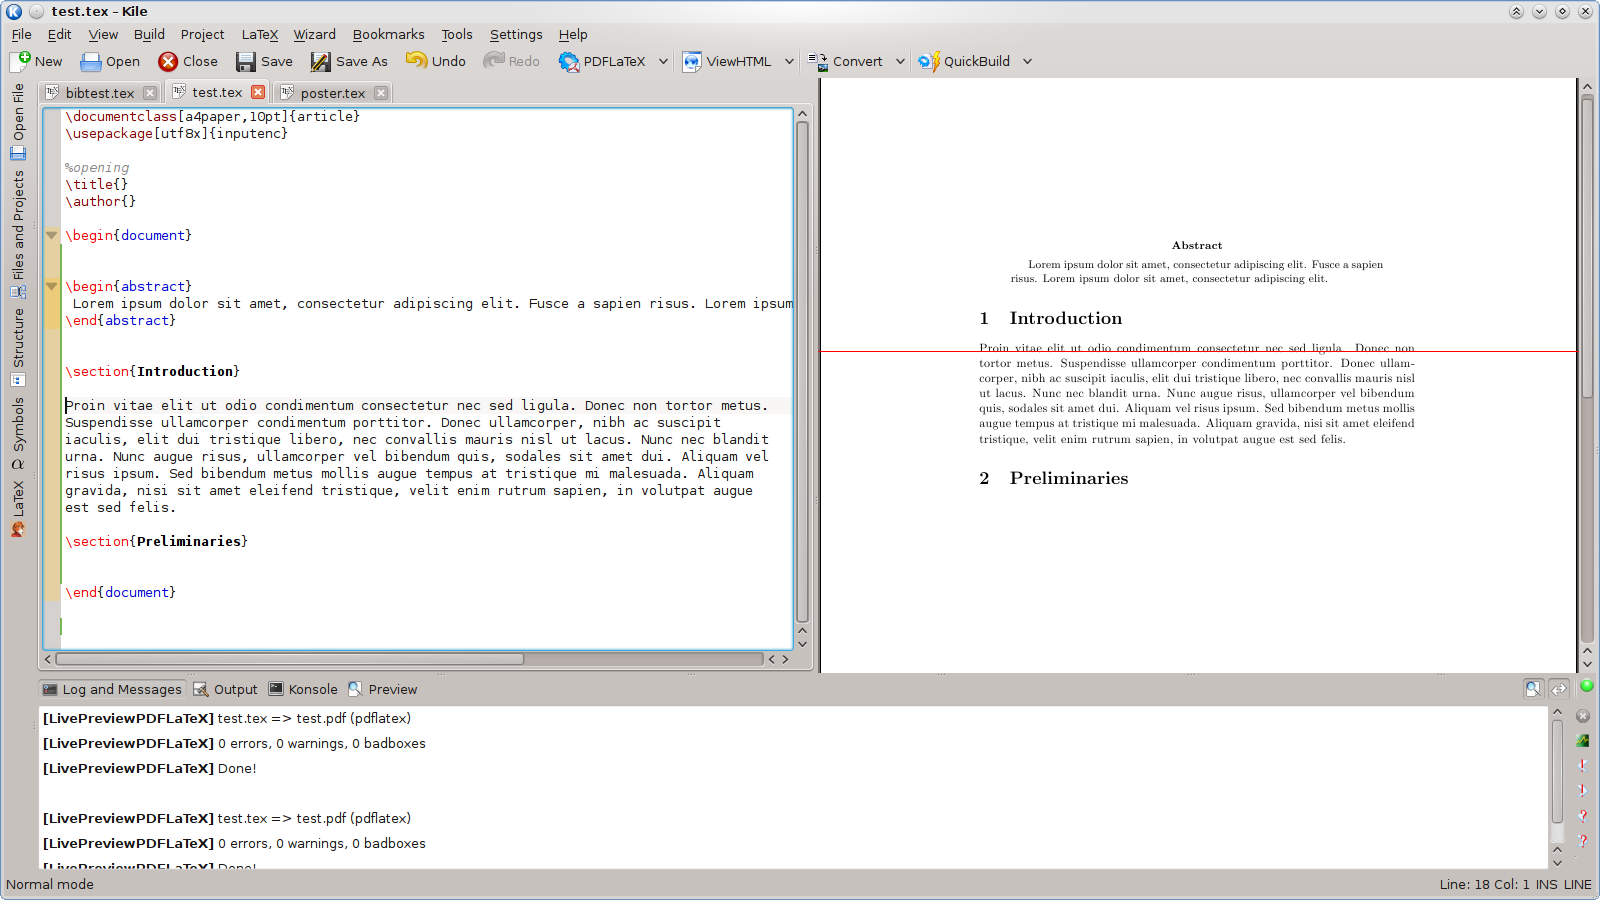Open the Build menu

(149, 34)
